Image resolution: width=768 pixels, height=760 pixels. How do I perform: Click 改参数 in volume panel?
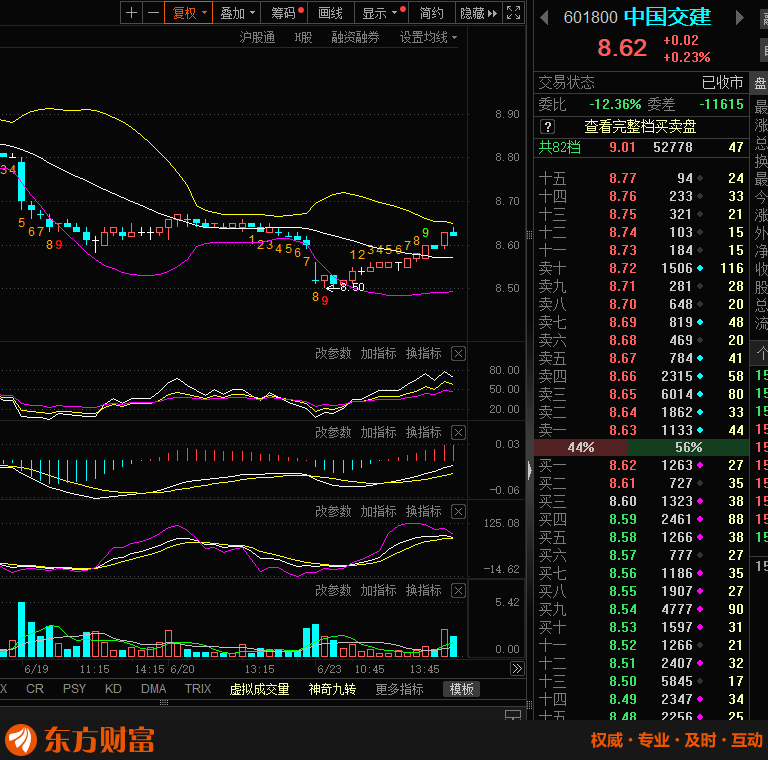click(x=333, y=590)
